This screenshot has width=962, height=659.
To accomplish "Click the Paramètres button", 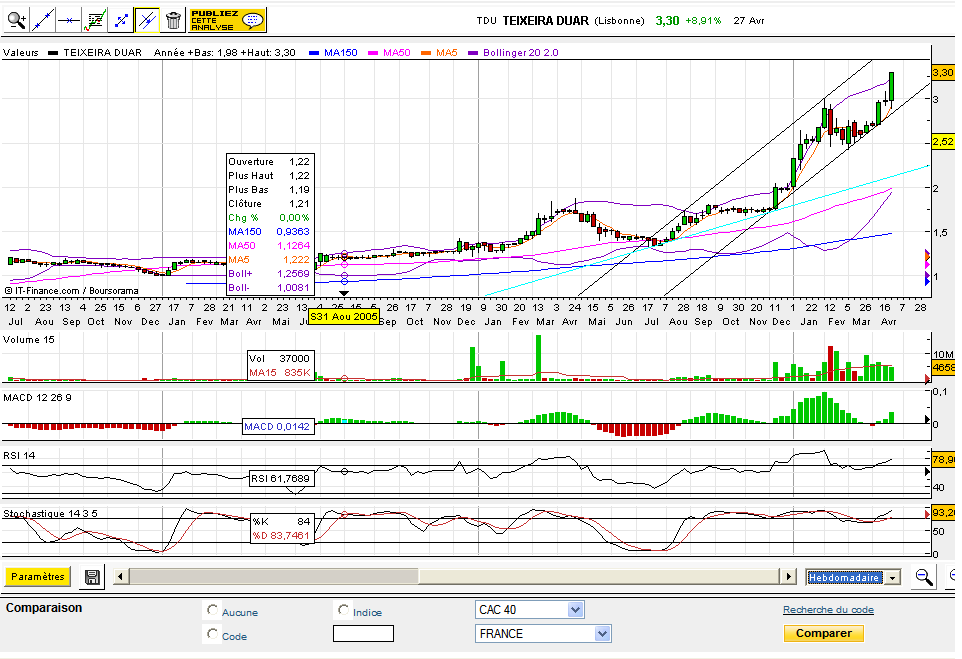I will click(38, 577).
